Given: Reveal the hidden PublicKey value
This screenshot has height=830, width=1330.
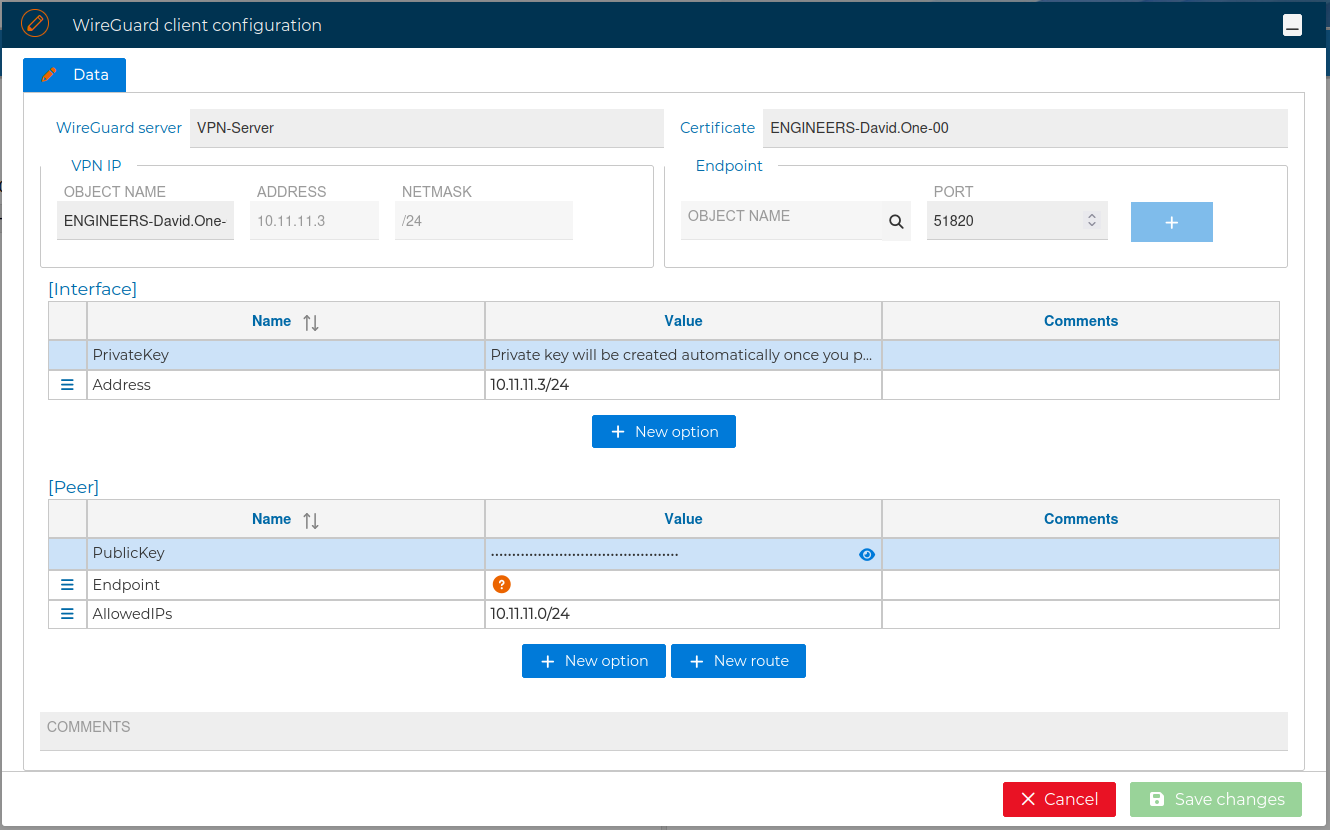Looking at the screenshot, I should [866, 554].
